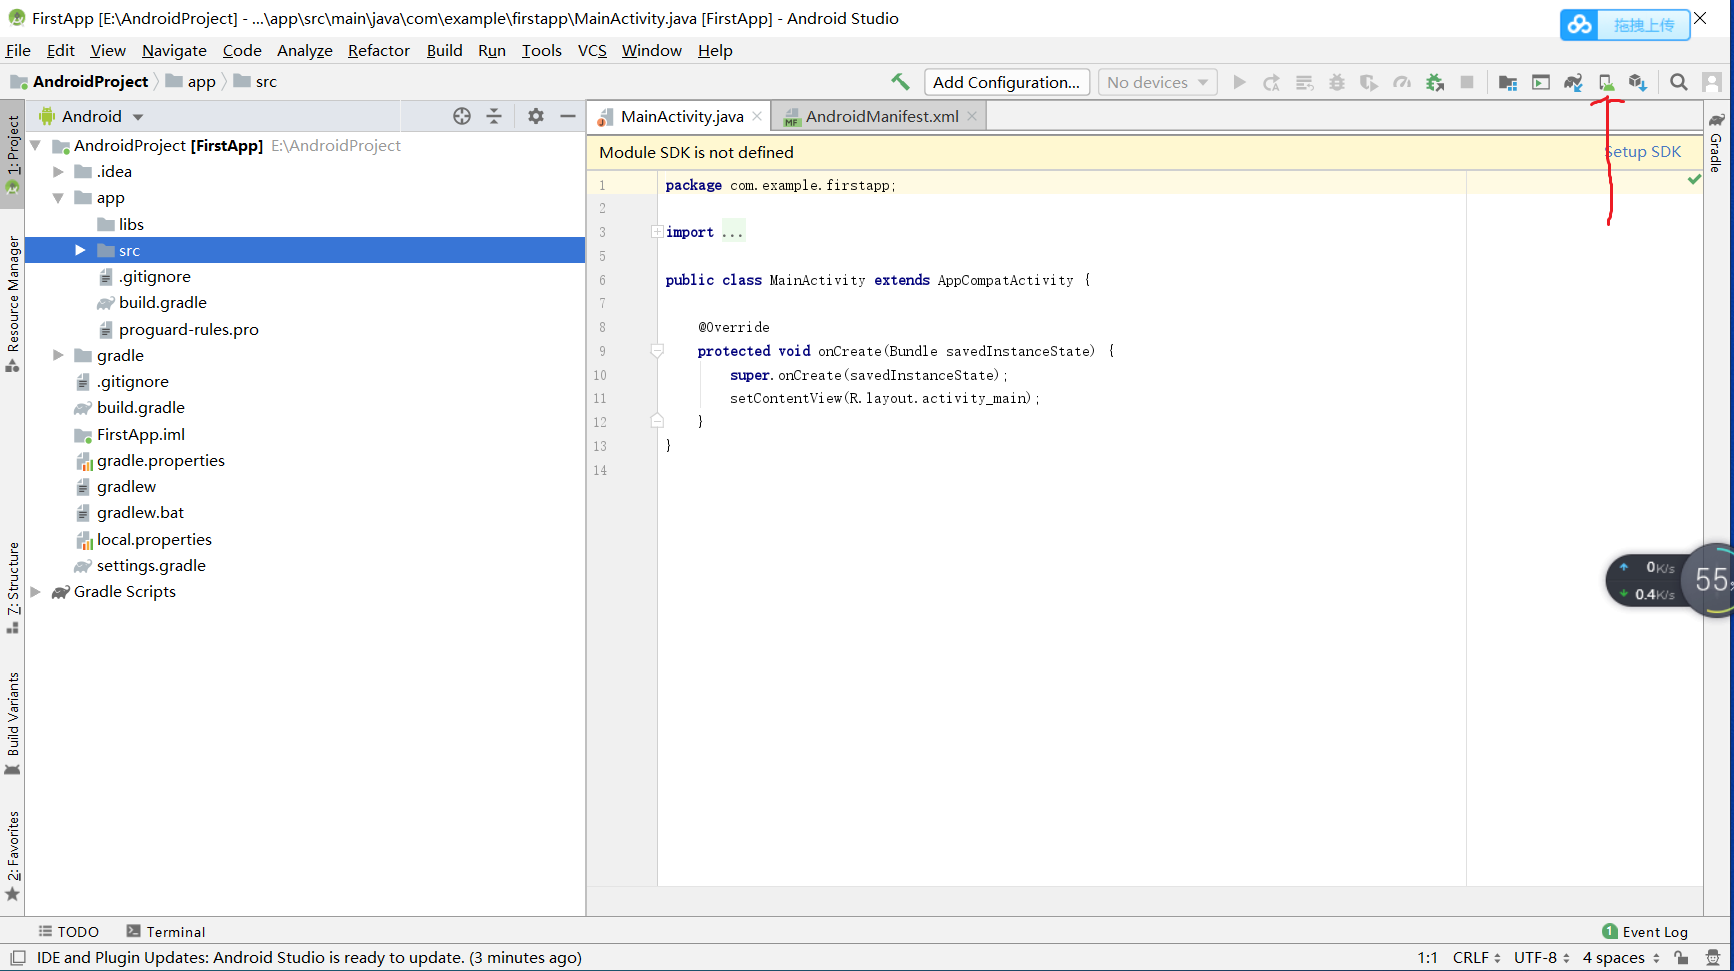The height and width of the screenshot is (971, 1734).
Task: Click the read-only lock icon in status bar
Action: 1681,958
